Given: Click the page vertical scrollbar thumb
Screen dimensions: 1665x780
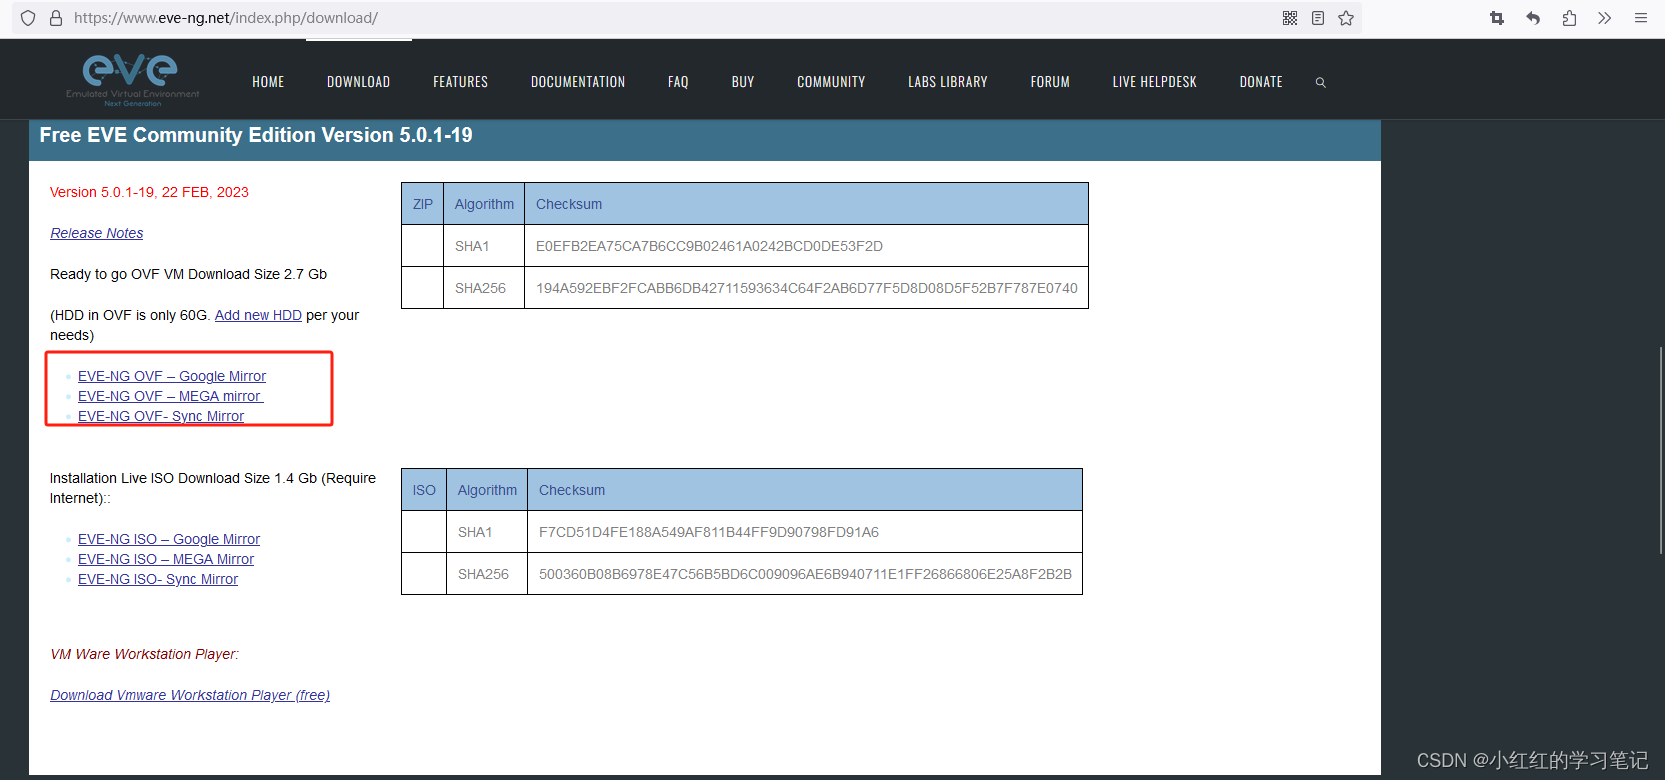Looking at the screenshot, I should coord(1660,450).
